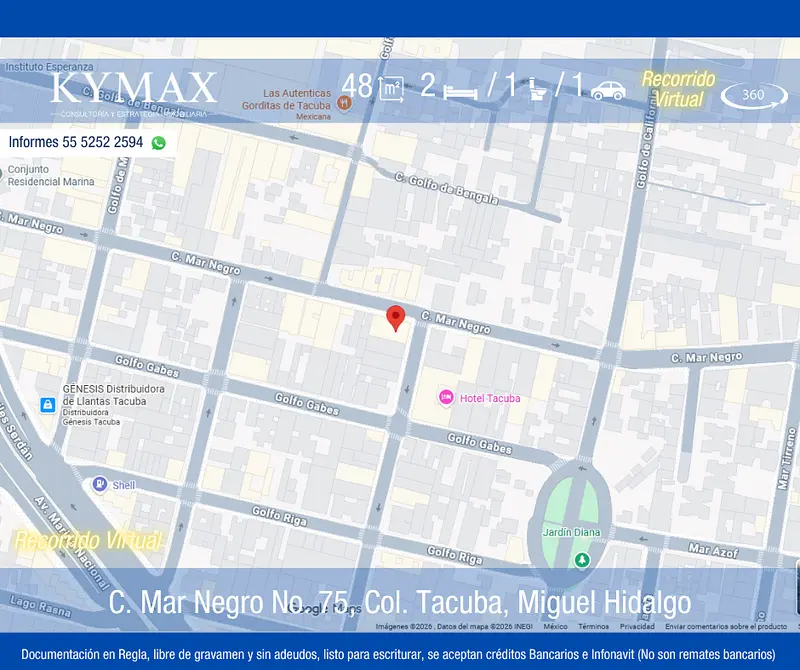
Task: Click the México link in map footer
Action: pyautogui.click(x=555, y=626)
